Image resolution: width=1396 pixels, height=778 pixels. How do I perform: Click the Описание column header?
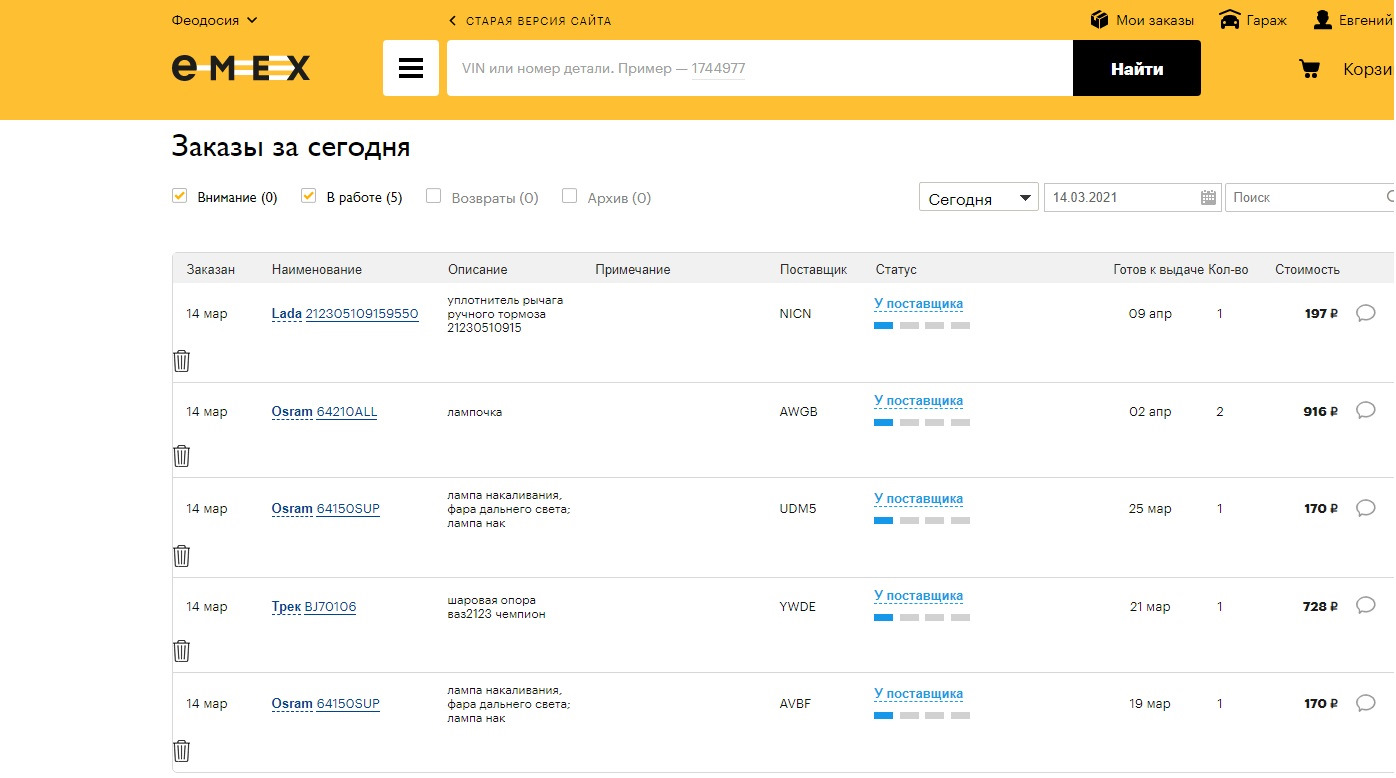[478, 270]
